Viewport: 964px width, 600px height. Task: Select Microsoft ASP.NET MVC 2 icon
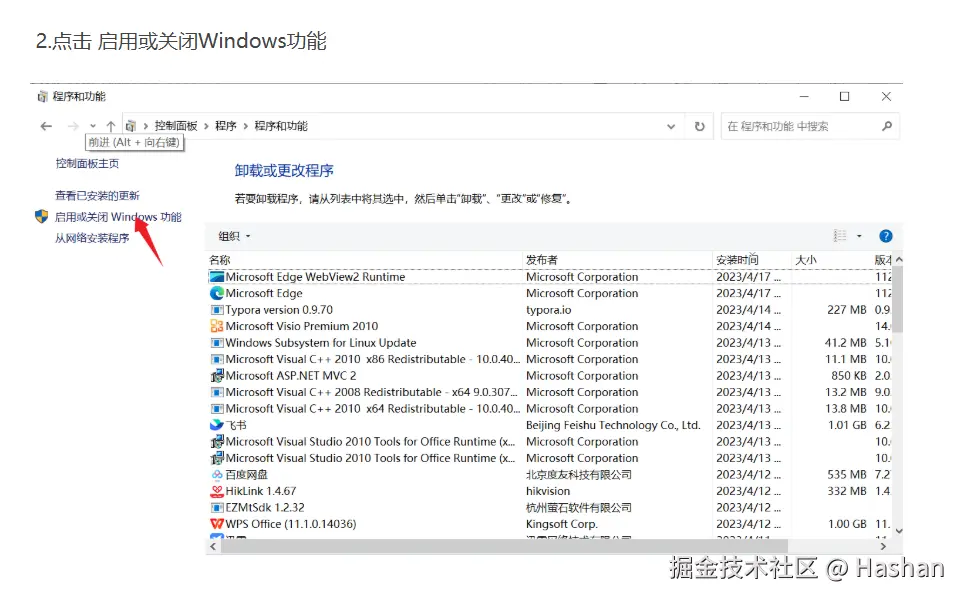pyautogui.click(x=216, y=376)
